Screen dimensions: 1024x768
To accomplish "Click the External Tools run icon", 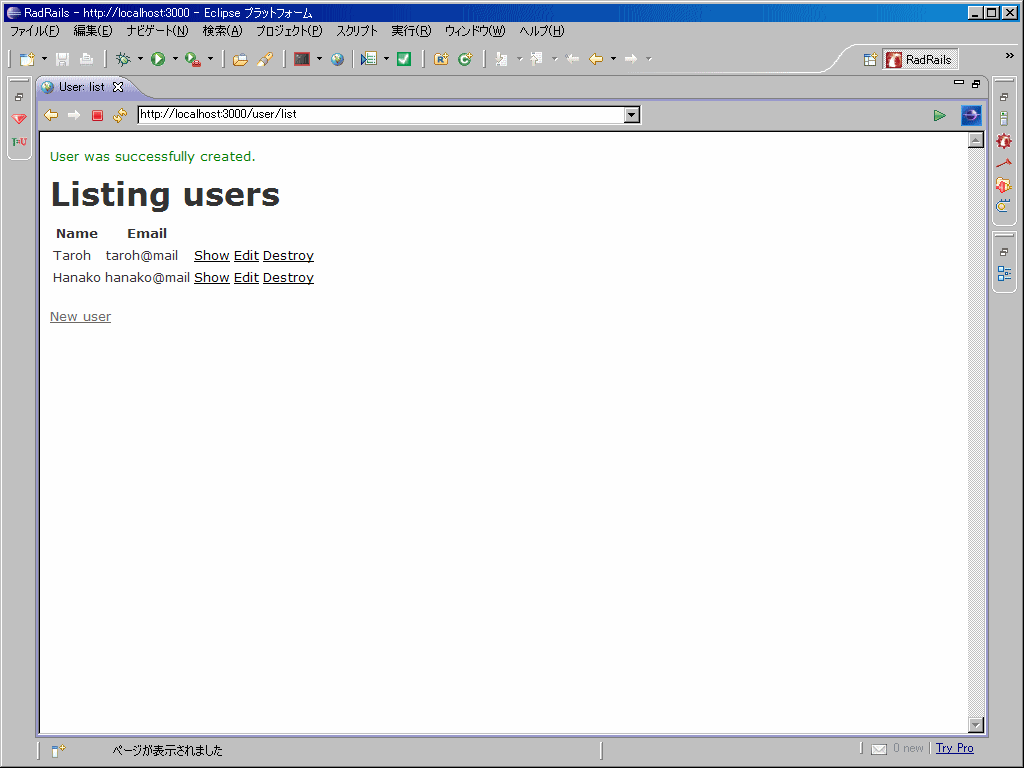I will click(193, 59).
